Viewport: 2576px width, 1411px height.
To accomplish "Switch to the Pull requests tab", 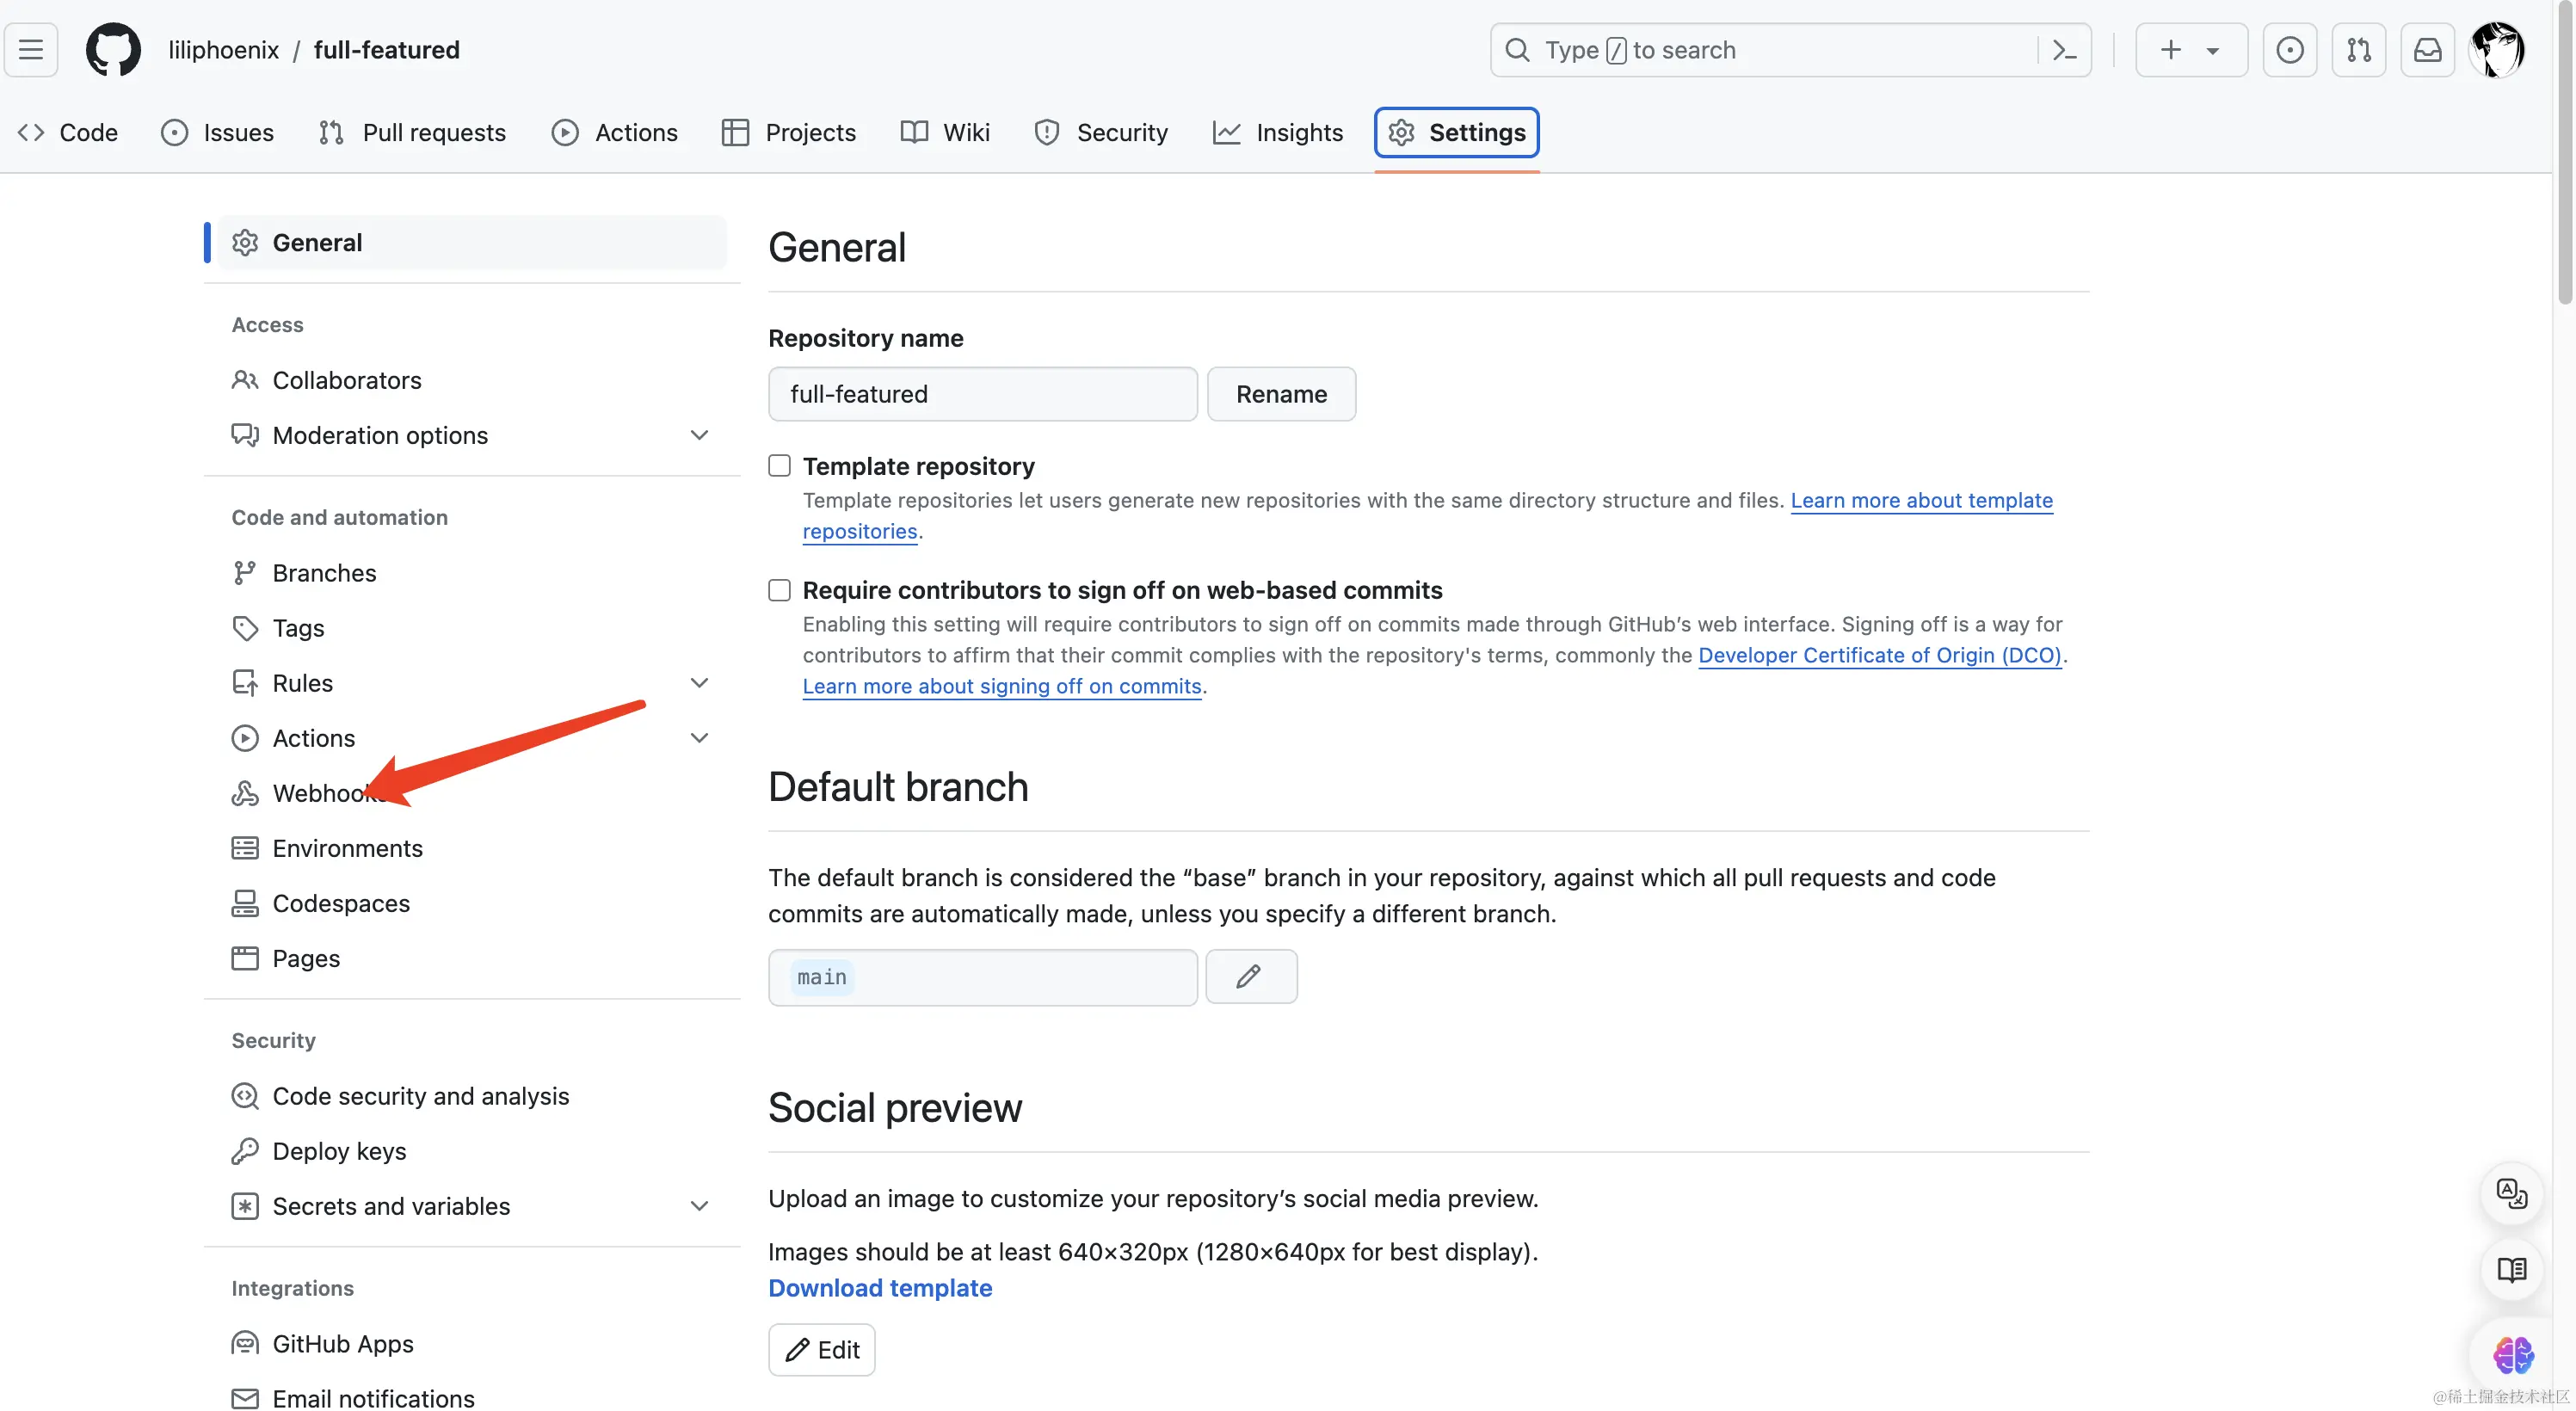I will point(412,132).
